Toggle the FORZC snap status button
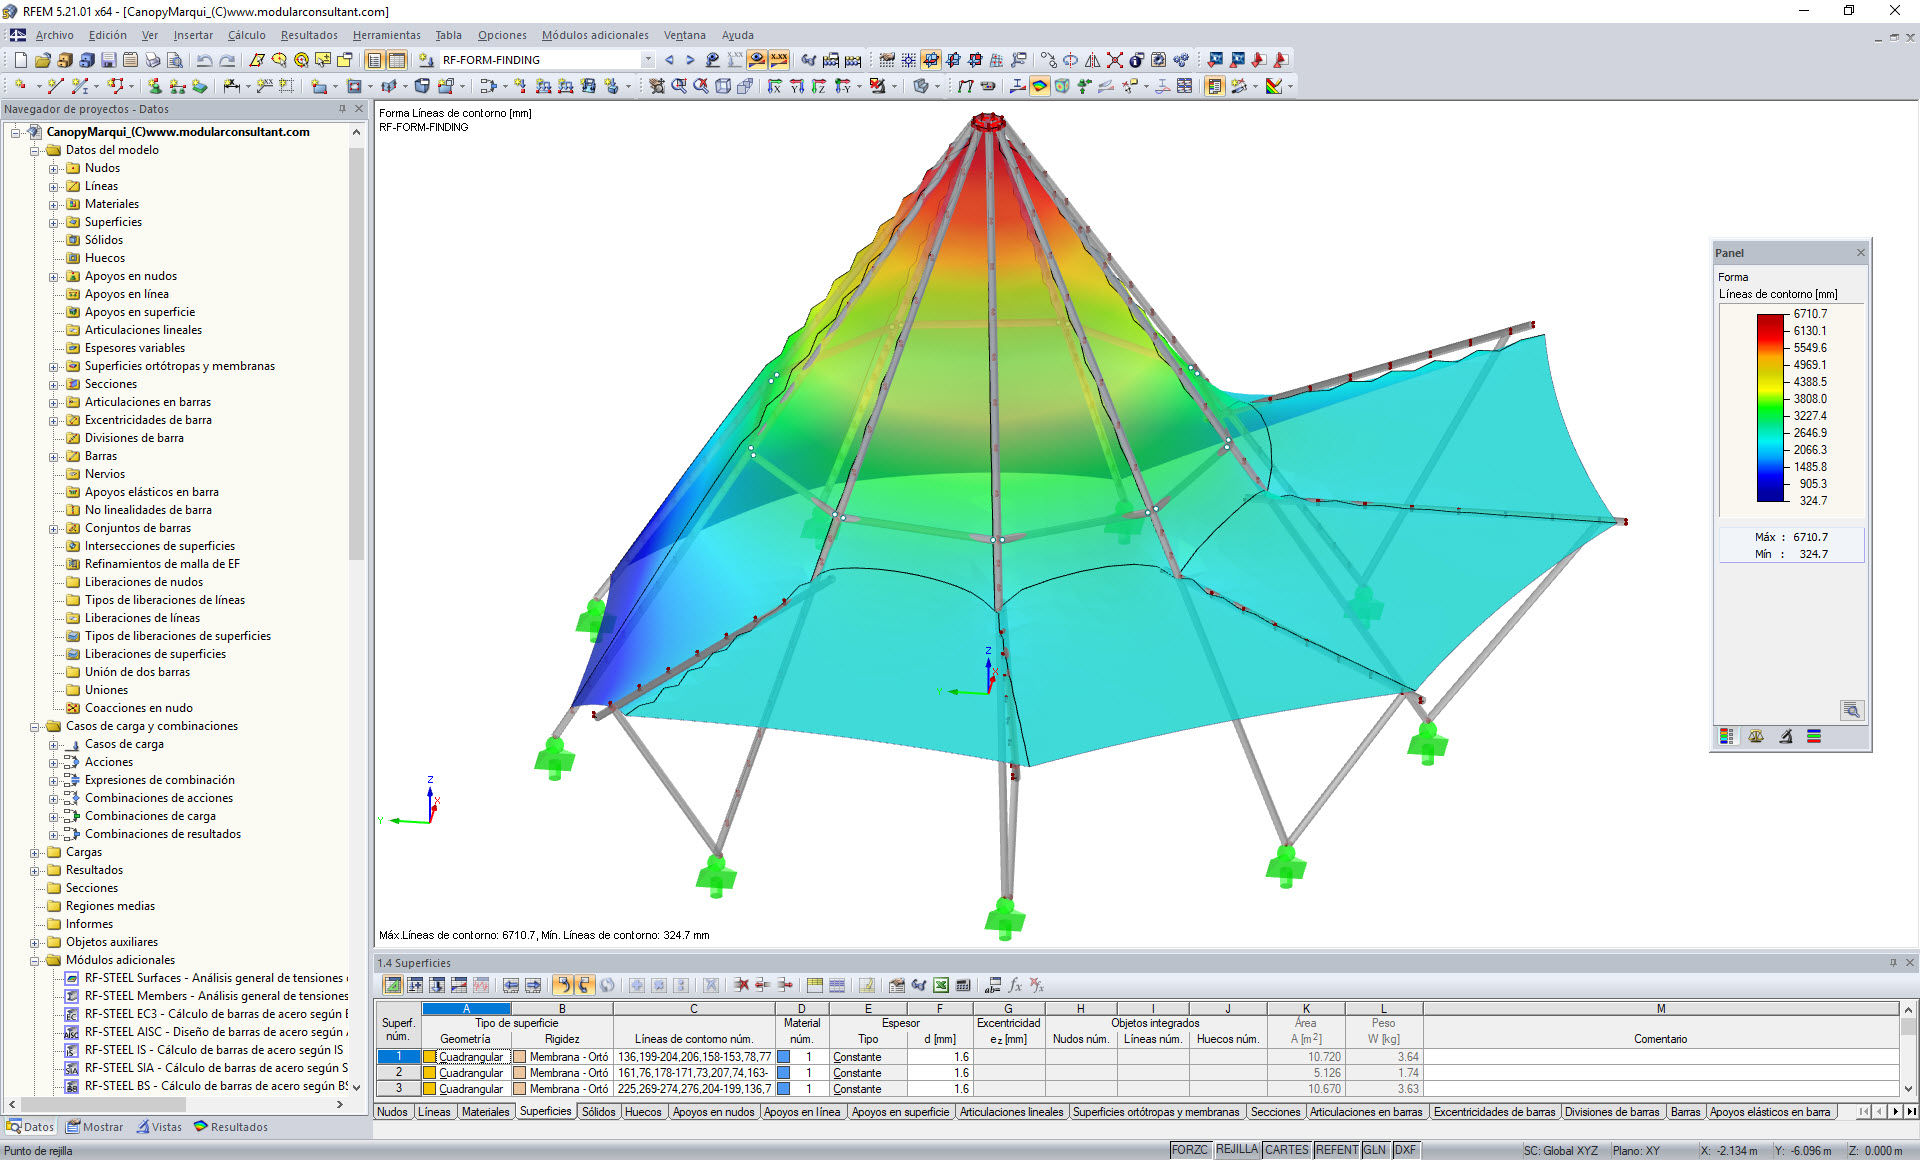 1189,1150
